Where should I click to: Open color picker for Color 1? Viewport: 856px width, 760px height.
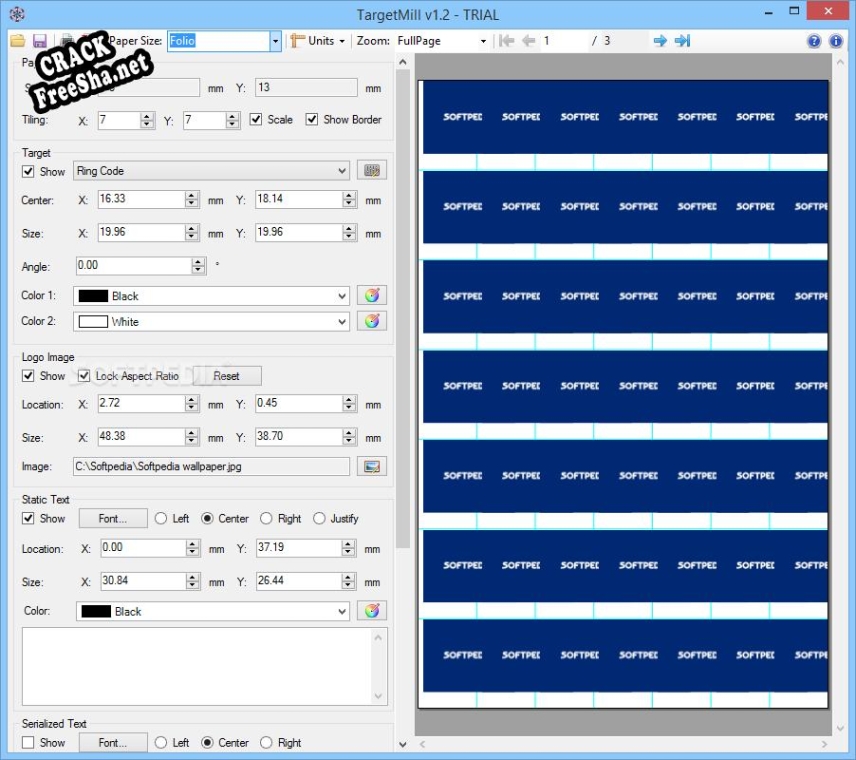pyautogui.click(x=371, y=296)
